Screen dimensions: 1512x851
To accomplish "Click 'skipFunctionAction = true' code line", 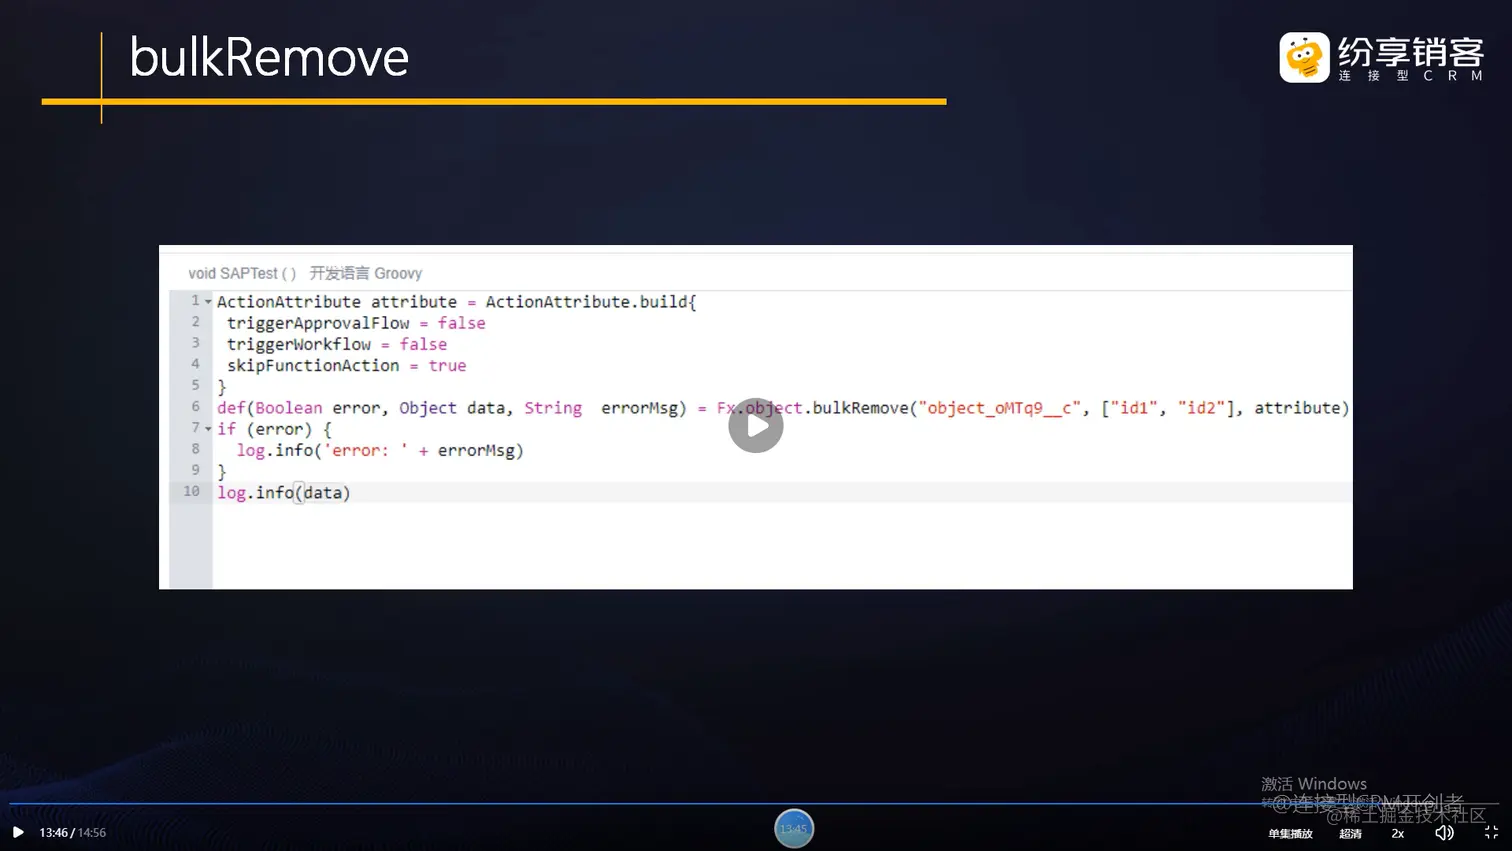I will point(346,366).
